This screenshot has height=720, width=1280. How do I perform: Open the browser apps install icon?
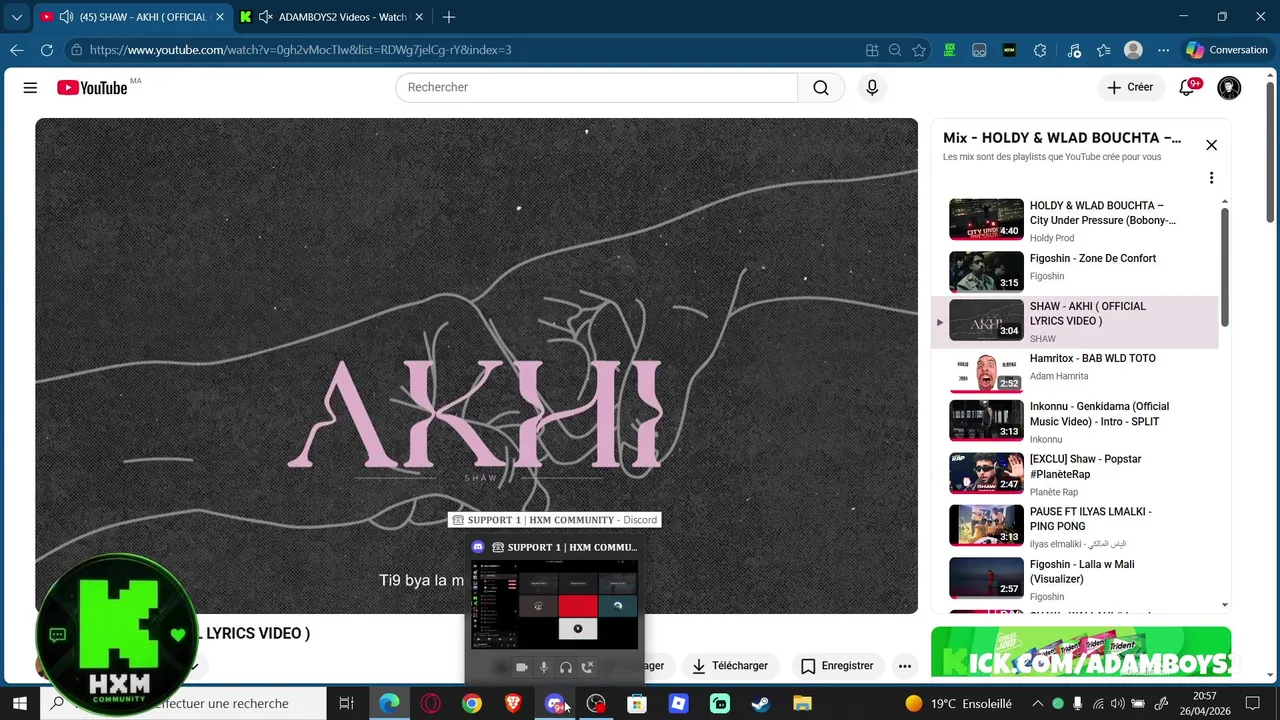pyautogui.click(x=872, y=50)
